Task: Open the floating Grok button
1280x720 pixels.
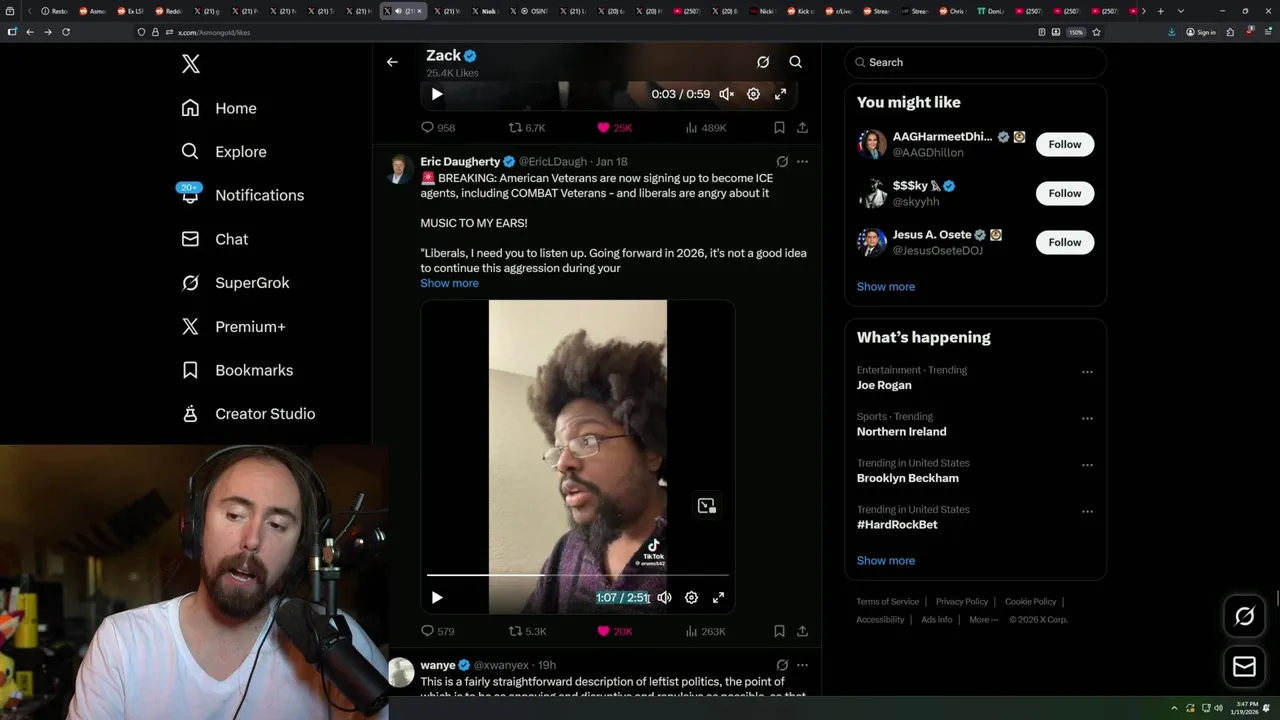Action: (1245, 616)
